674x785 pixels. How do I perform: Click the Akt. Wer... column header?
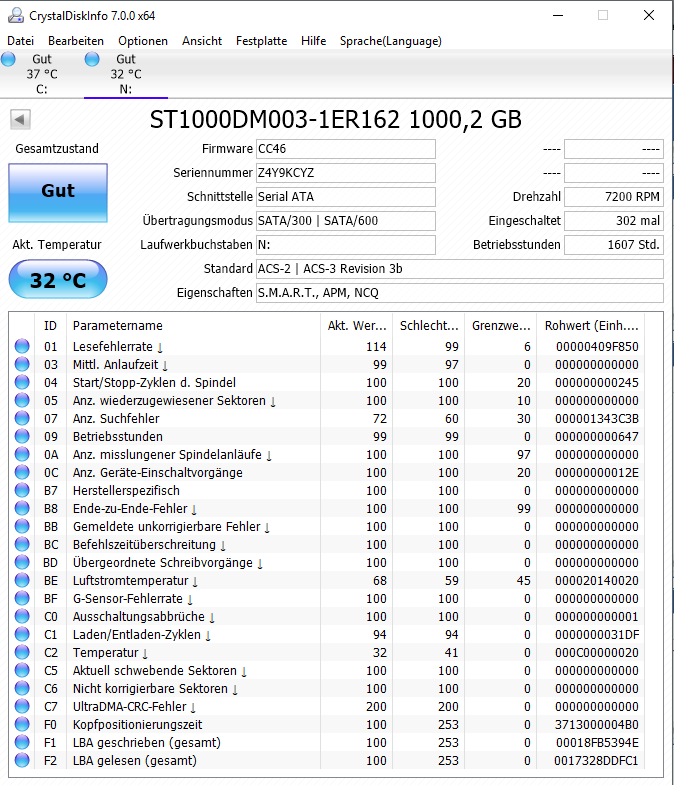click(x=357, y=326)
